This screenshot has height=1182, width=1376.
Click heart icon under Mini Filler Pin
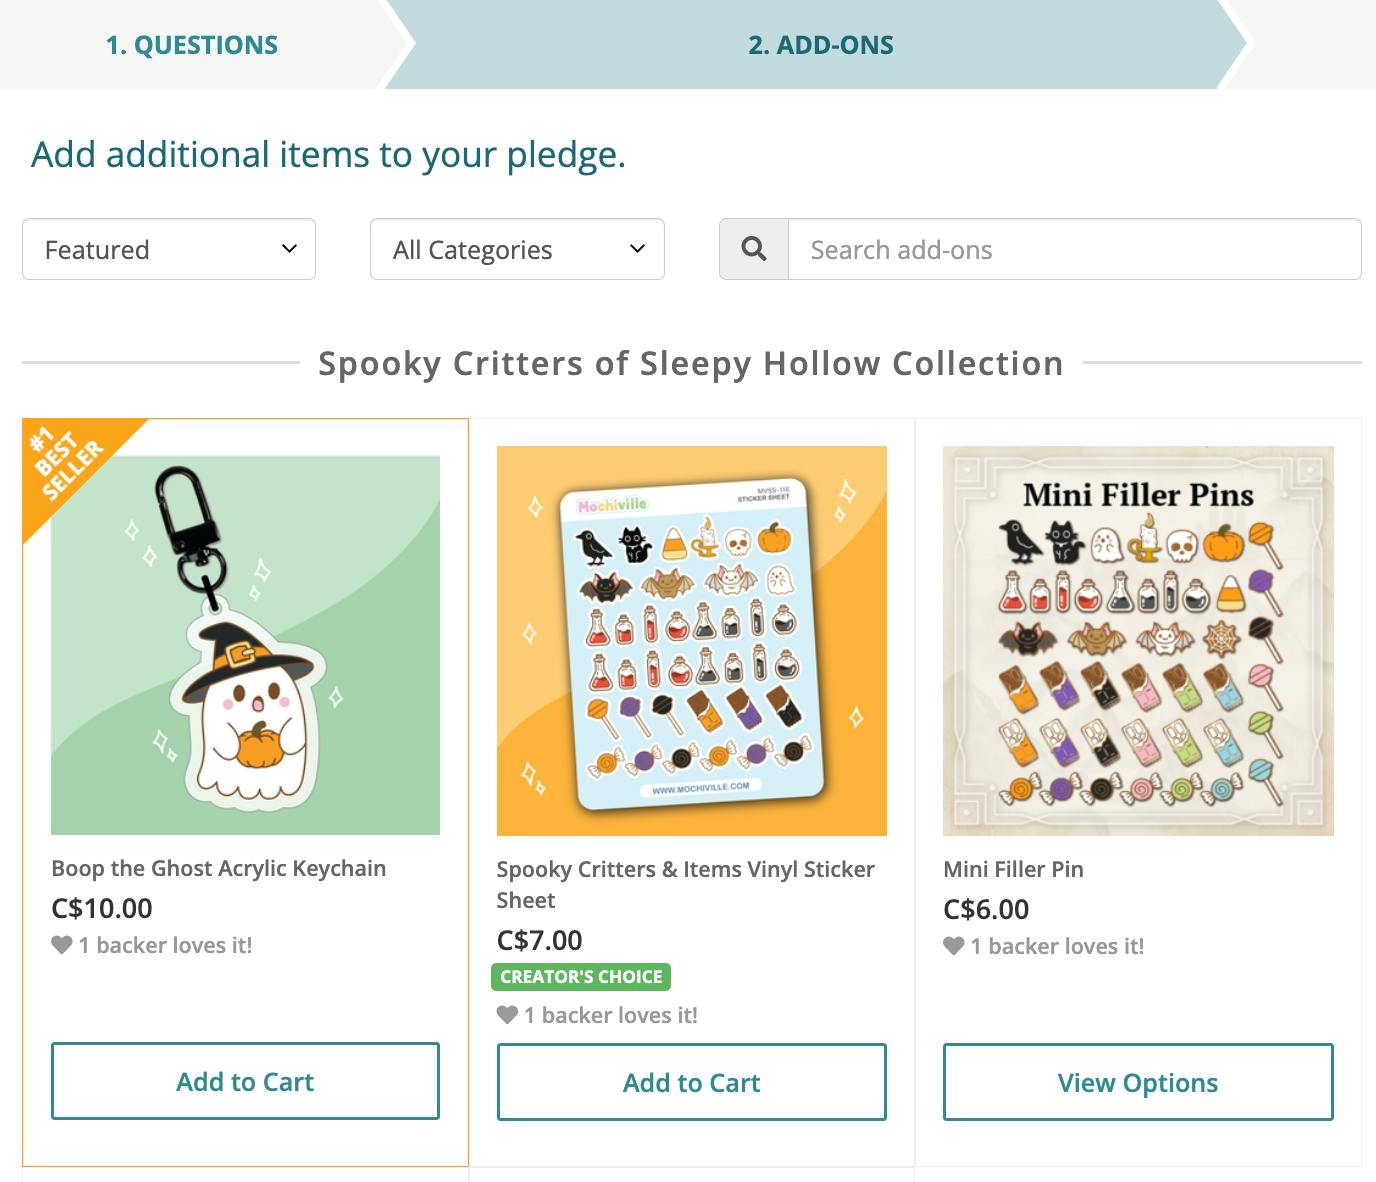pos(954,946)
